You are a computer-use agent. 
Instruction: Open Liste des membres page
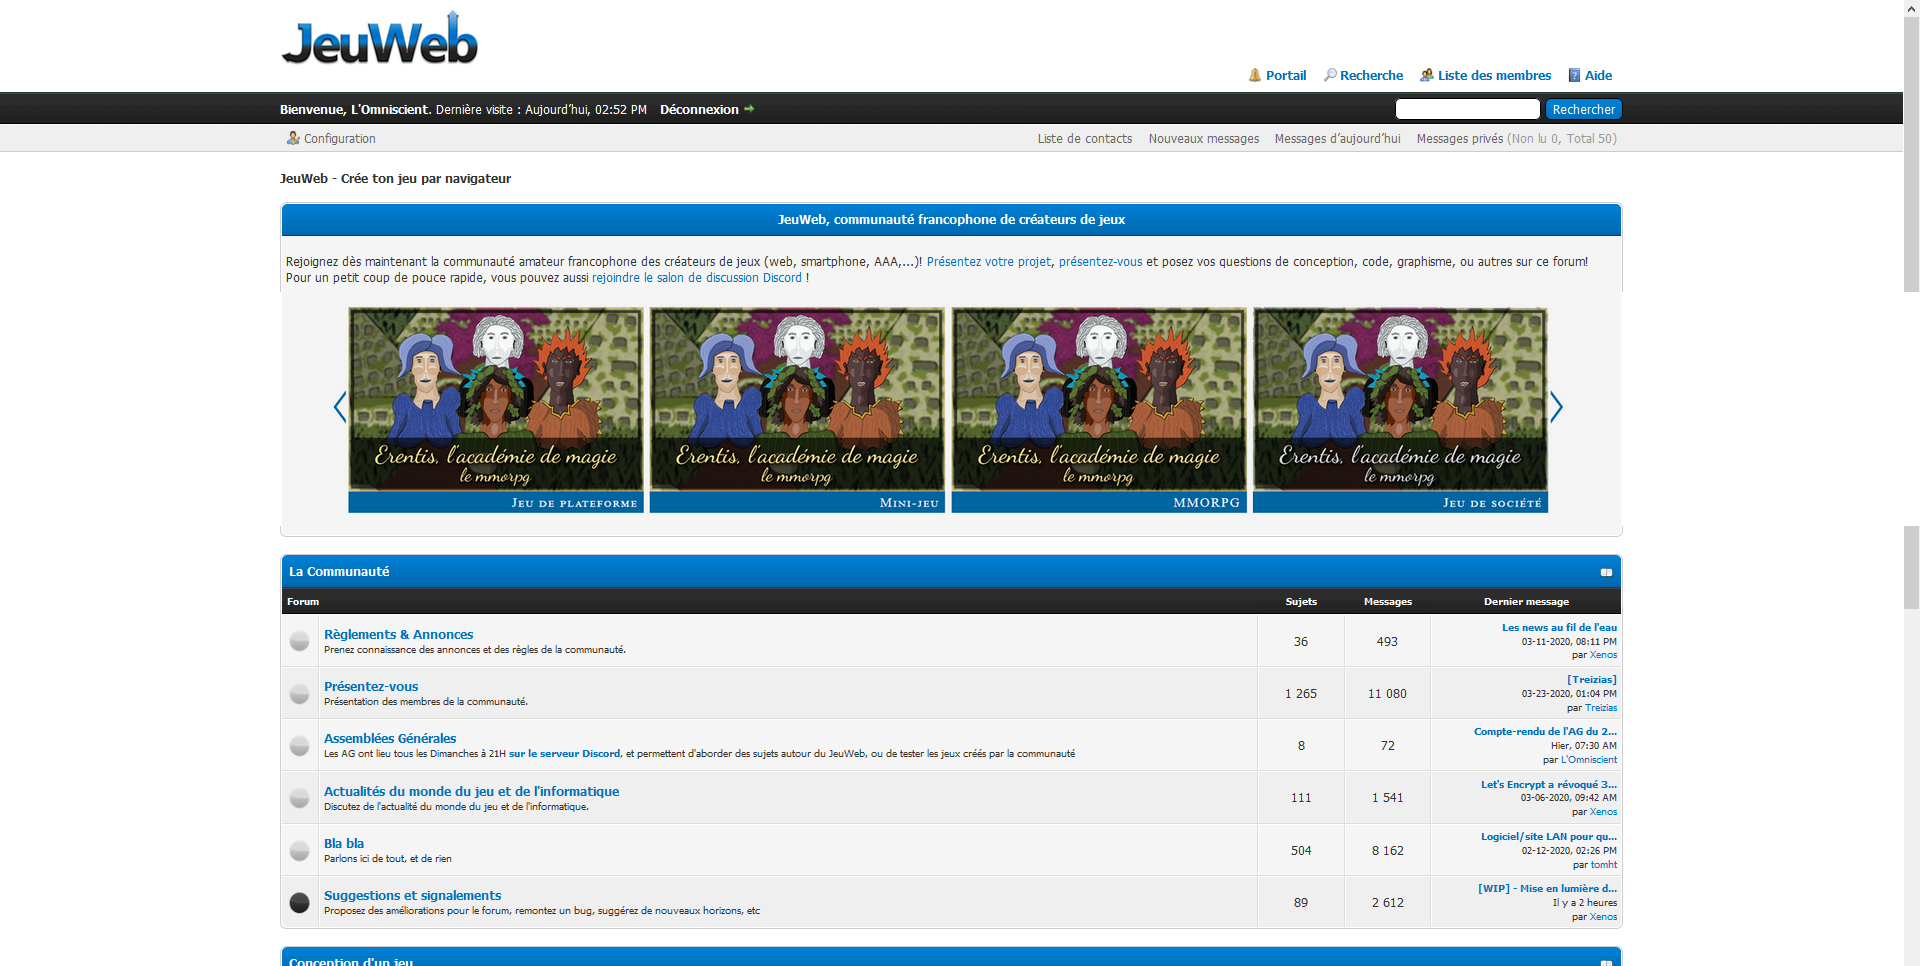coord(1494,75)
